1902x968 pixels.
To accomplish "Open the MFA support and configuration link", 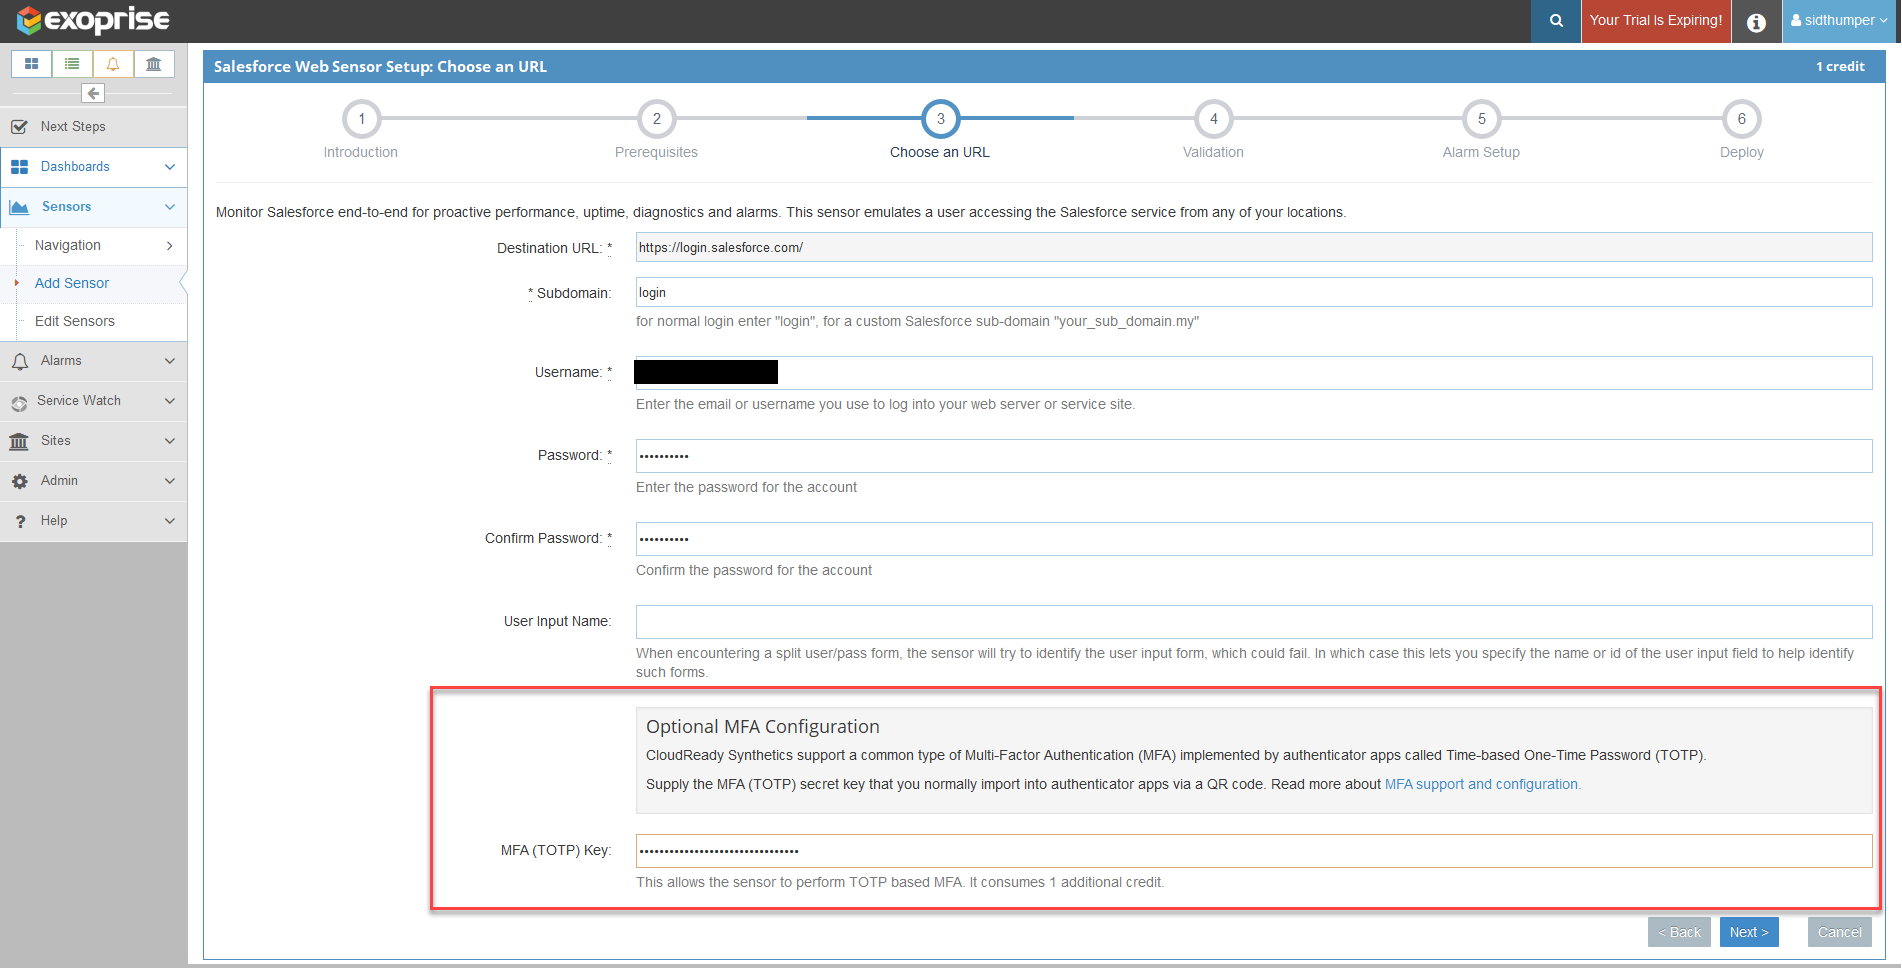I will pos(1481,784).
